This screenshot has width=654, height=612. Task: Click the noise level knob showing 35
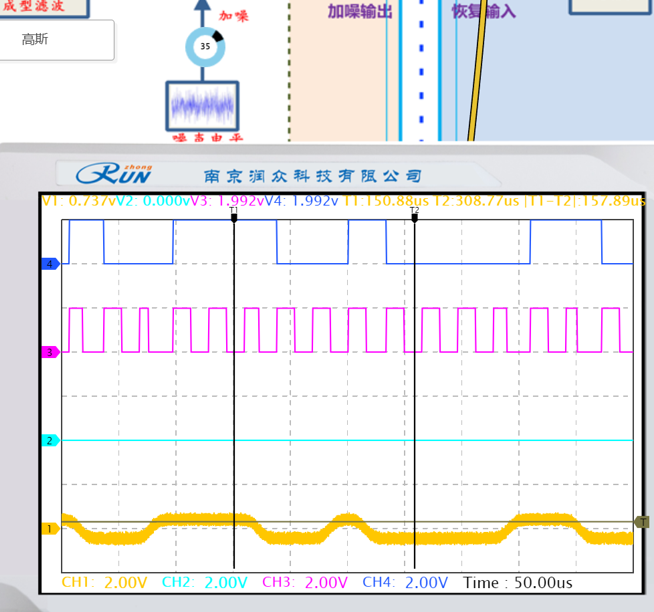(x=205, y=47)
